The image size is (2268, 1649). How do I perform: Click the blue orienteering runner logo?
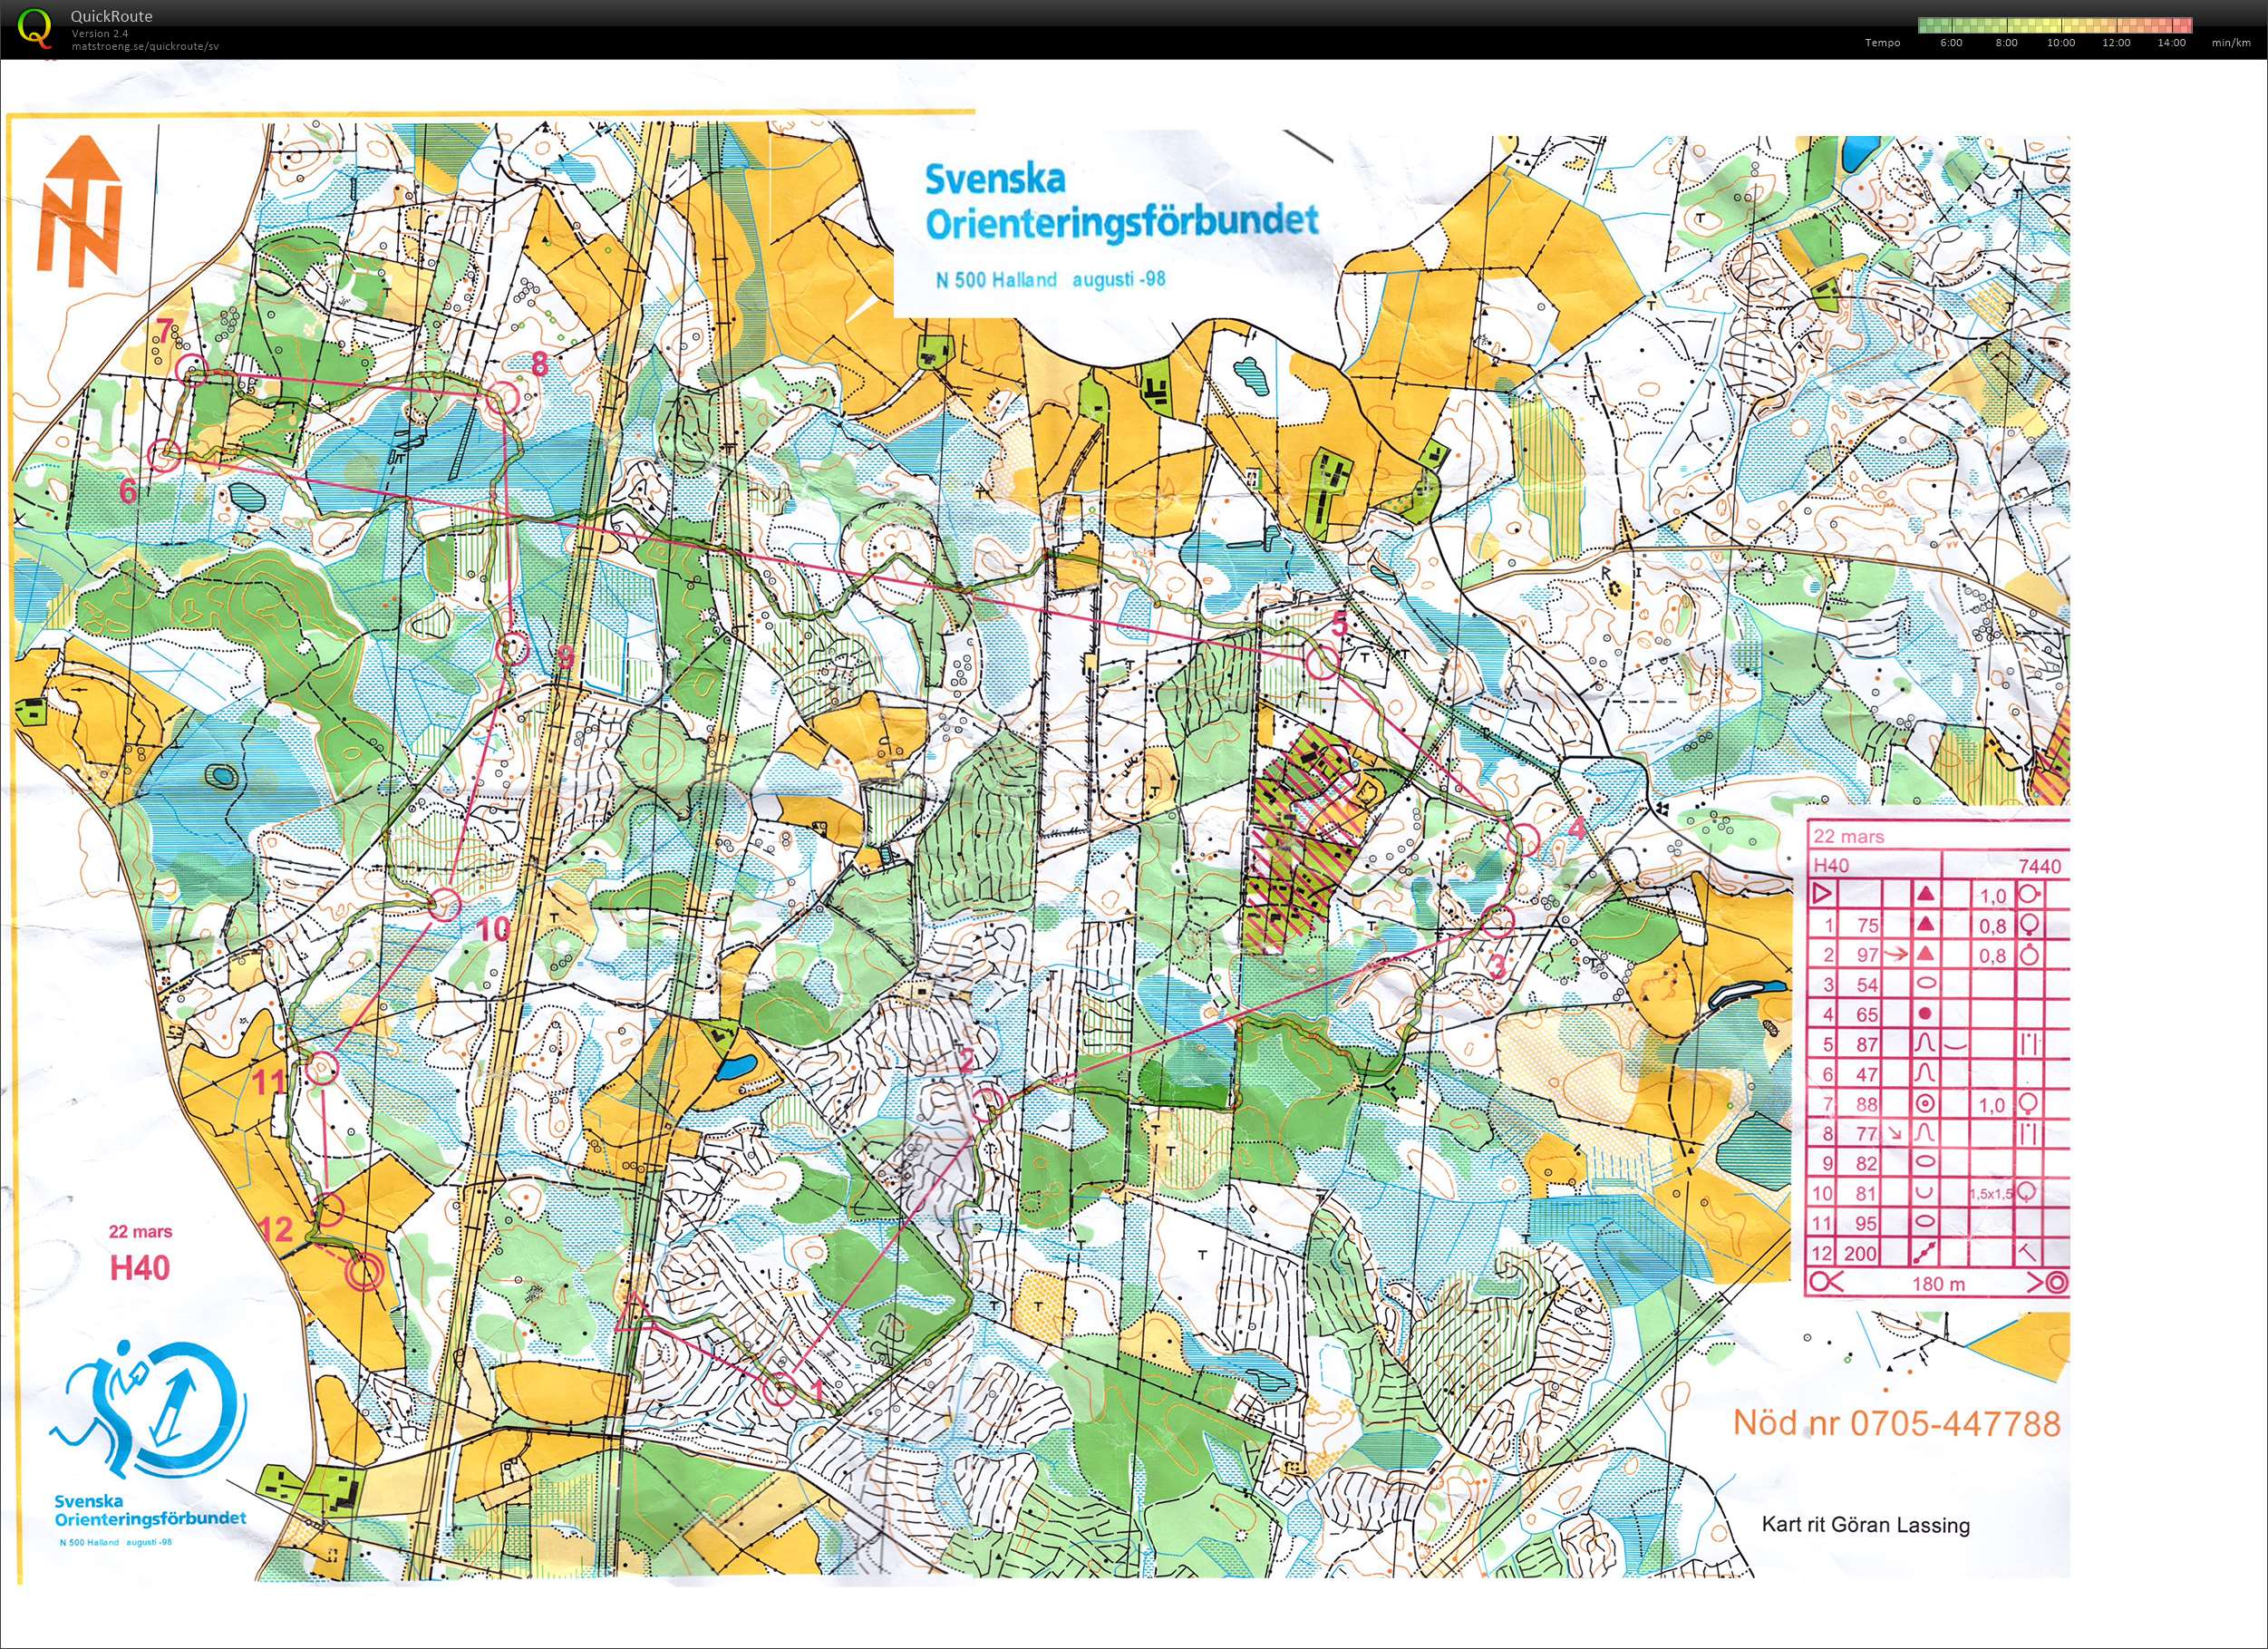150,1411
